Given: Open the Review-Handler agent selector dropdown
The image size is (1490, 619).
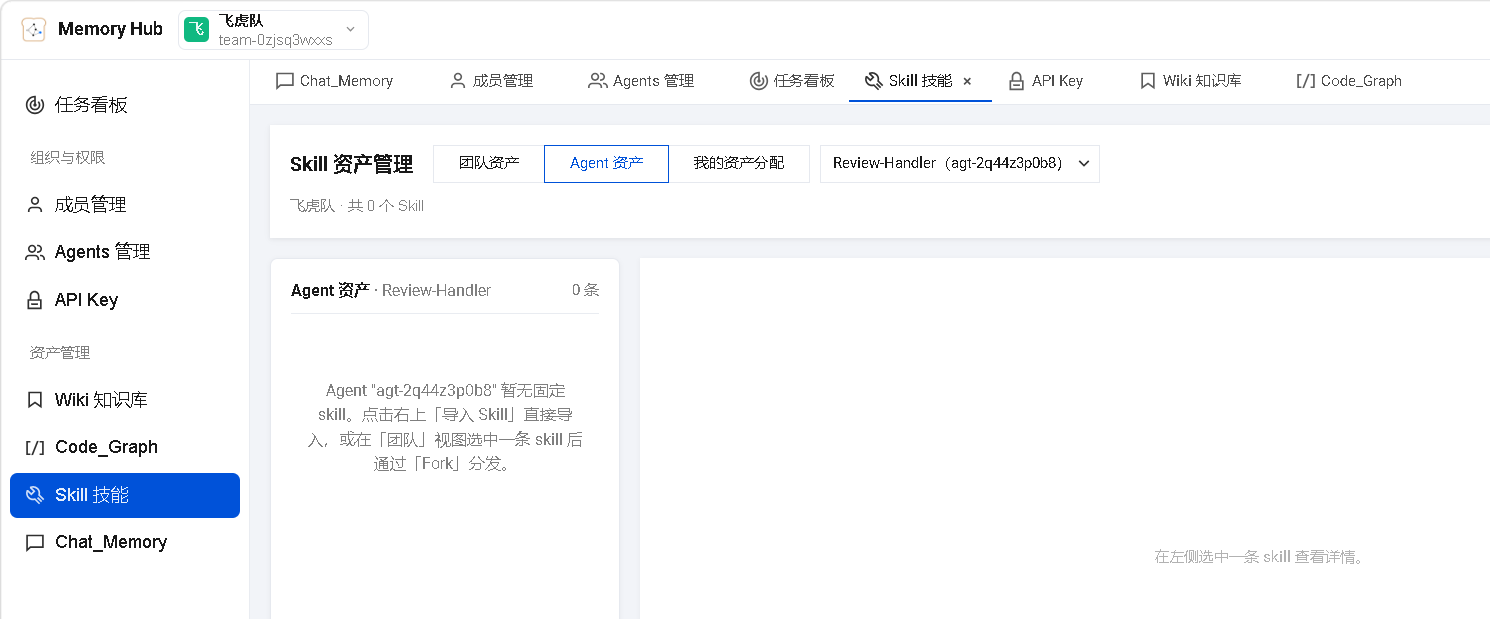Looking at the screenshot, I should point(960,164).
